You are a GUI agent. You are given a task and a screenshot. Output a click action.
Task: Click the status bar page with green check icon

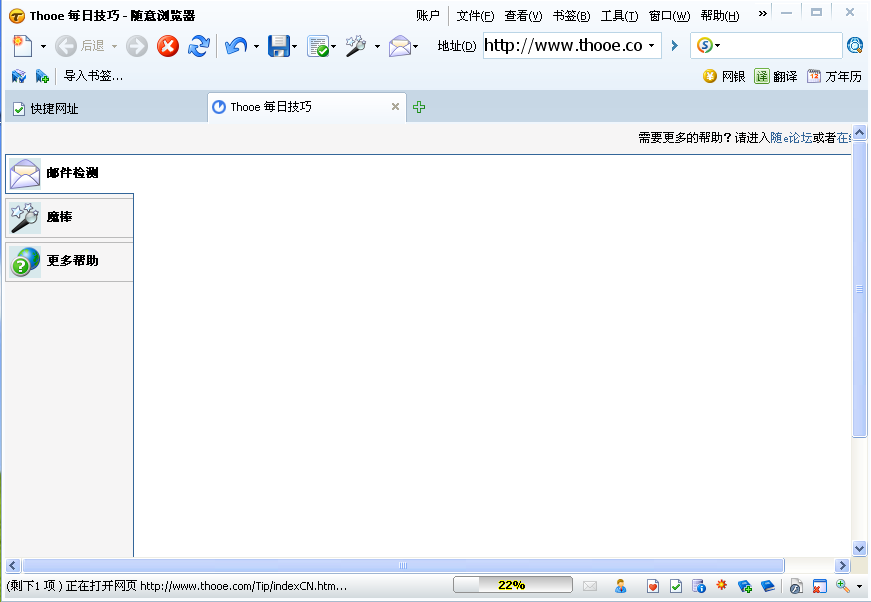pos(676,586)
